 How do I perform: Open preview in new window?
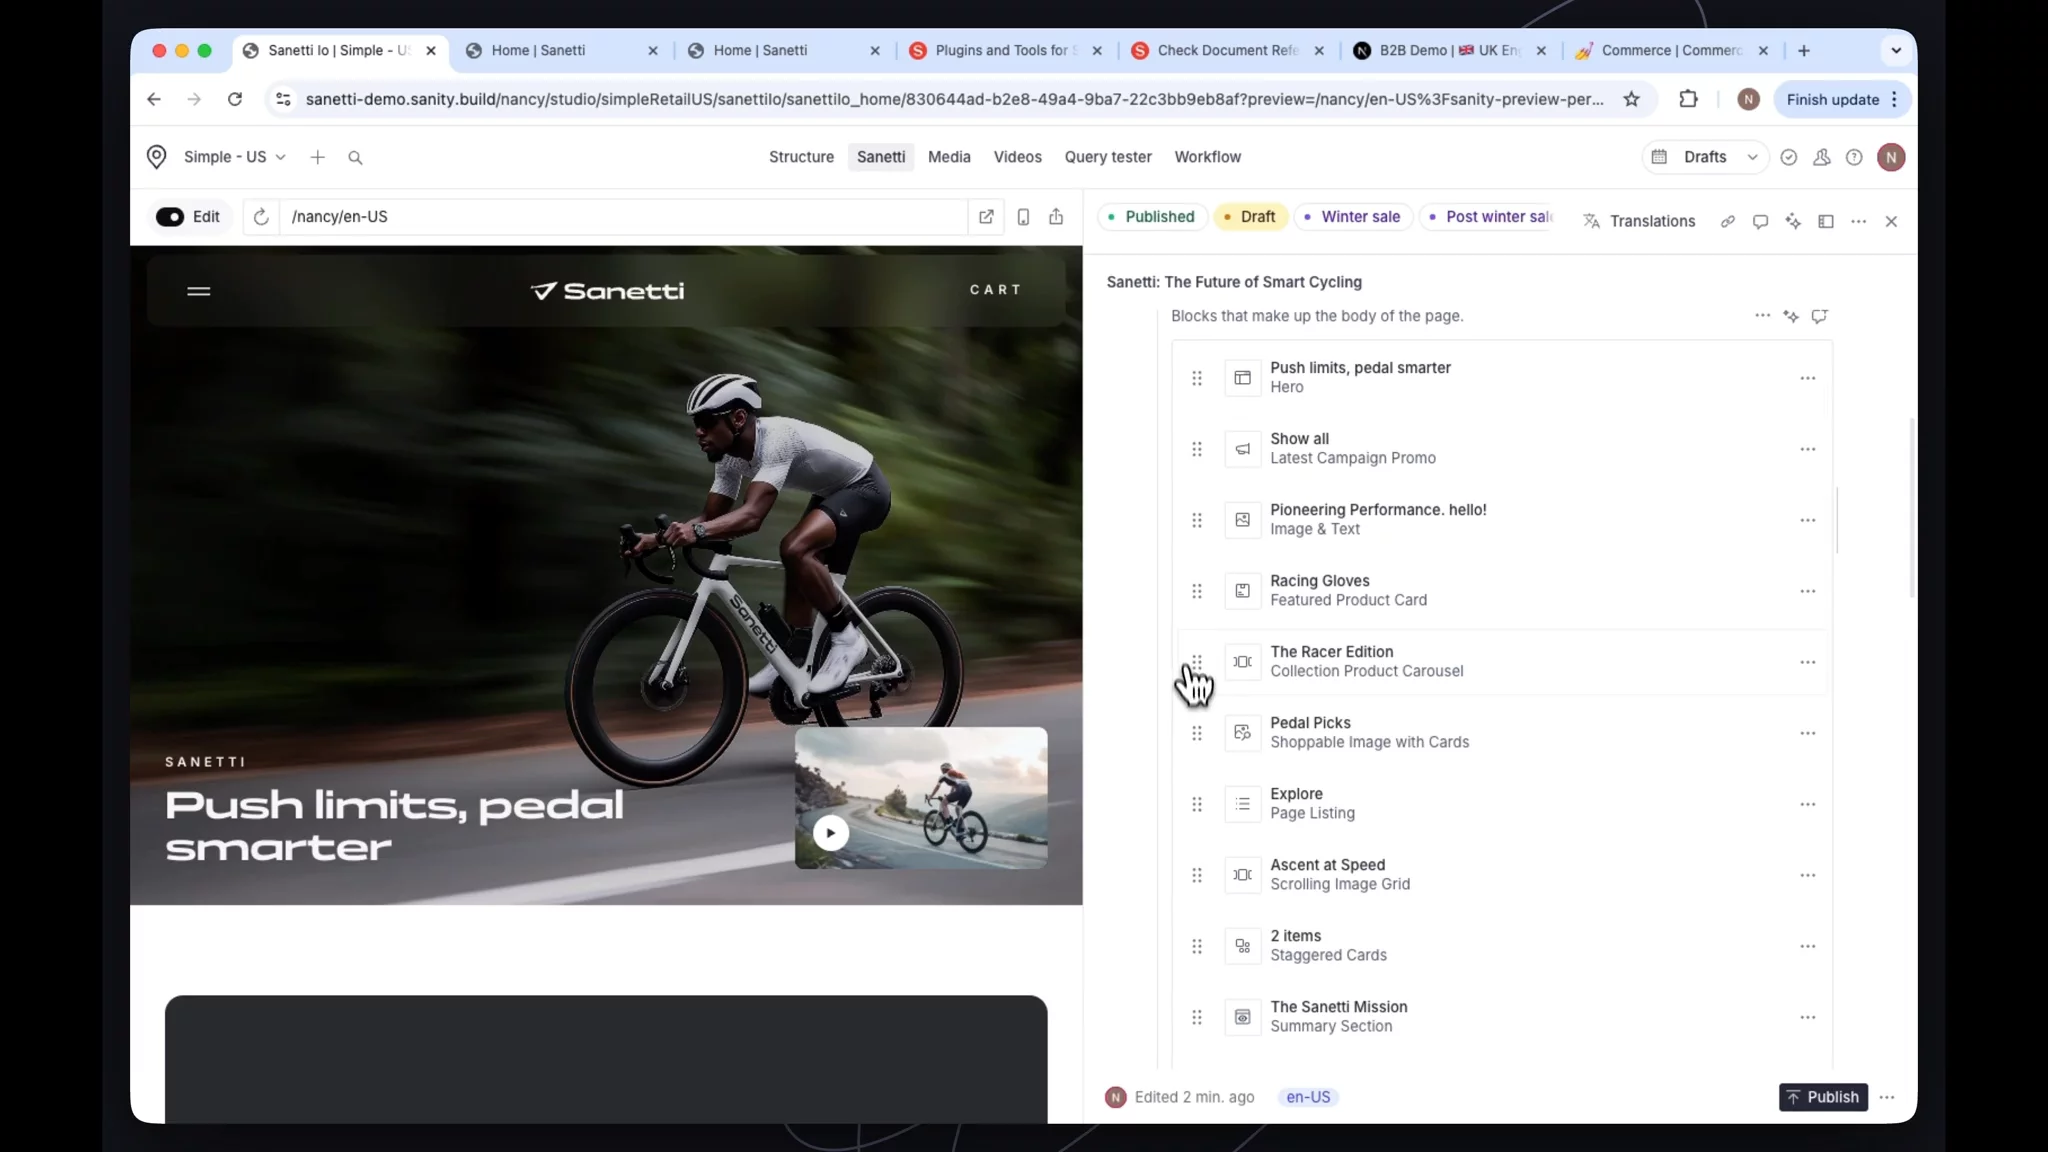click(986, 217)
